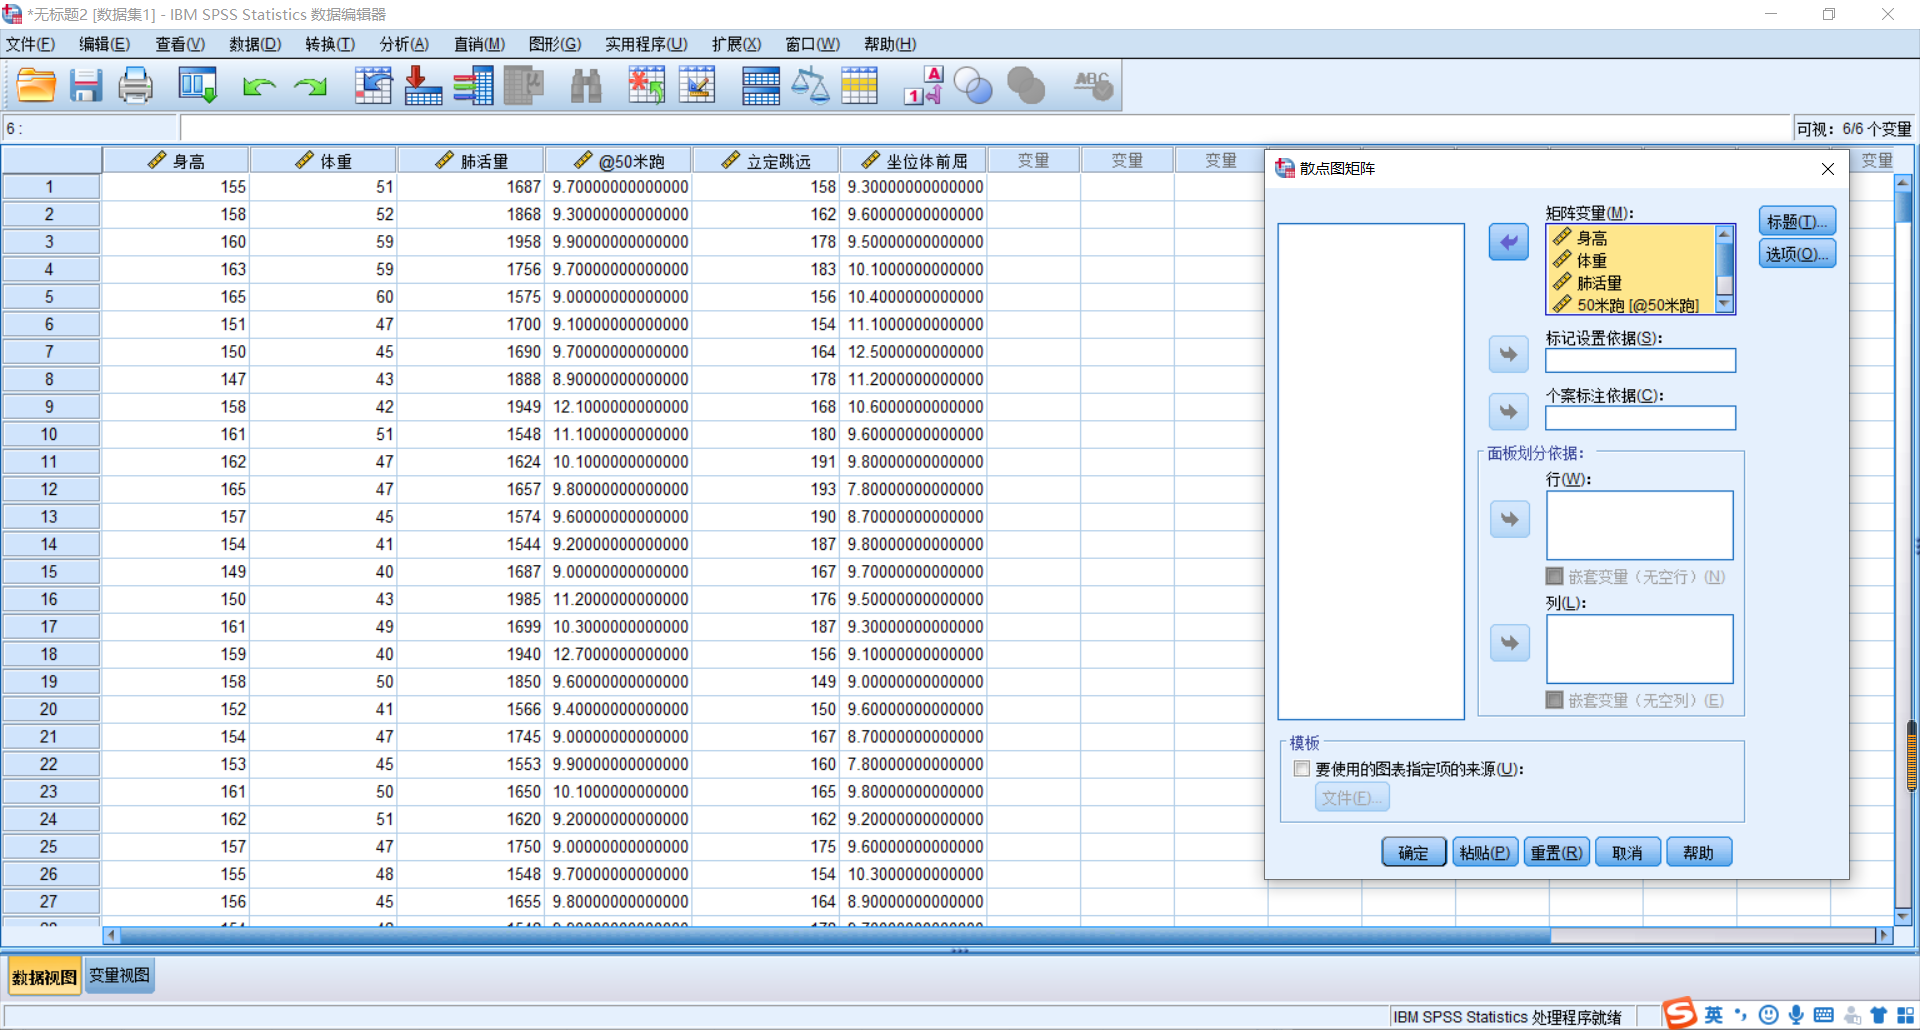This screenshot has height=1030, width=1920.
Task: Click the 帮助 button in the dialog
Action: (1699, 853)
